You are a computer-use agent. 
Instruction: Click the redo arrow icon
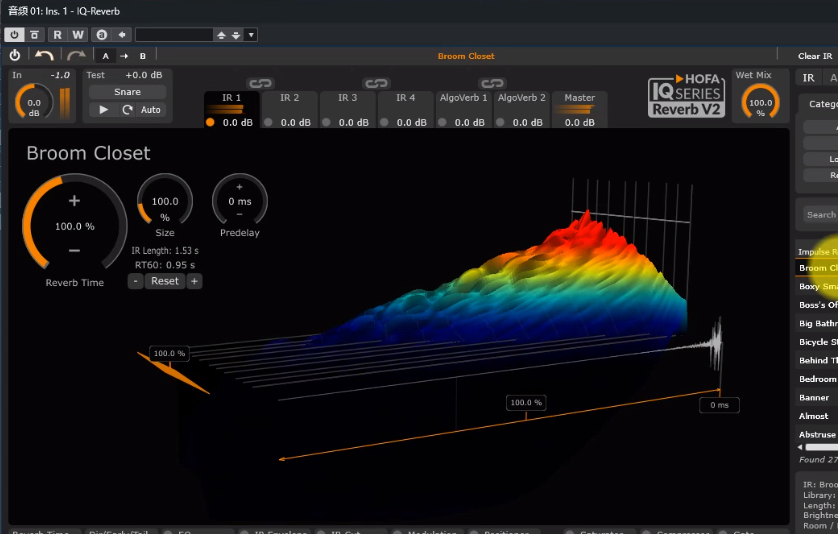point(76,56)
